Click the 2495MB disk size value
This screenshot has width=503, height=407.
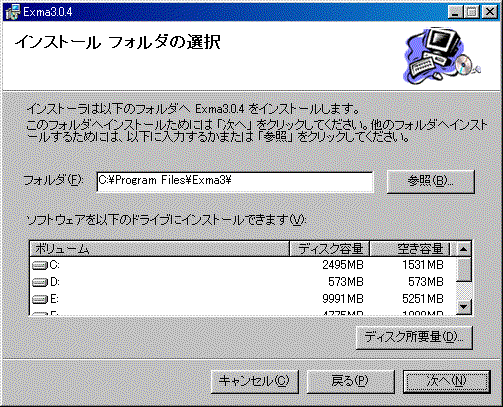tap(343, 265)
